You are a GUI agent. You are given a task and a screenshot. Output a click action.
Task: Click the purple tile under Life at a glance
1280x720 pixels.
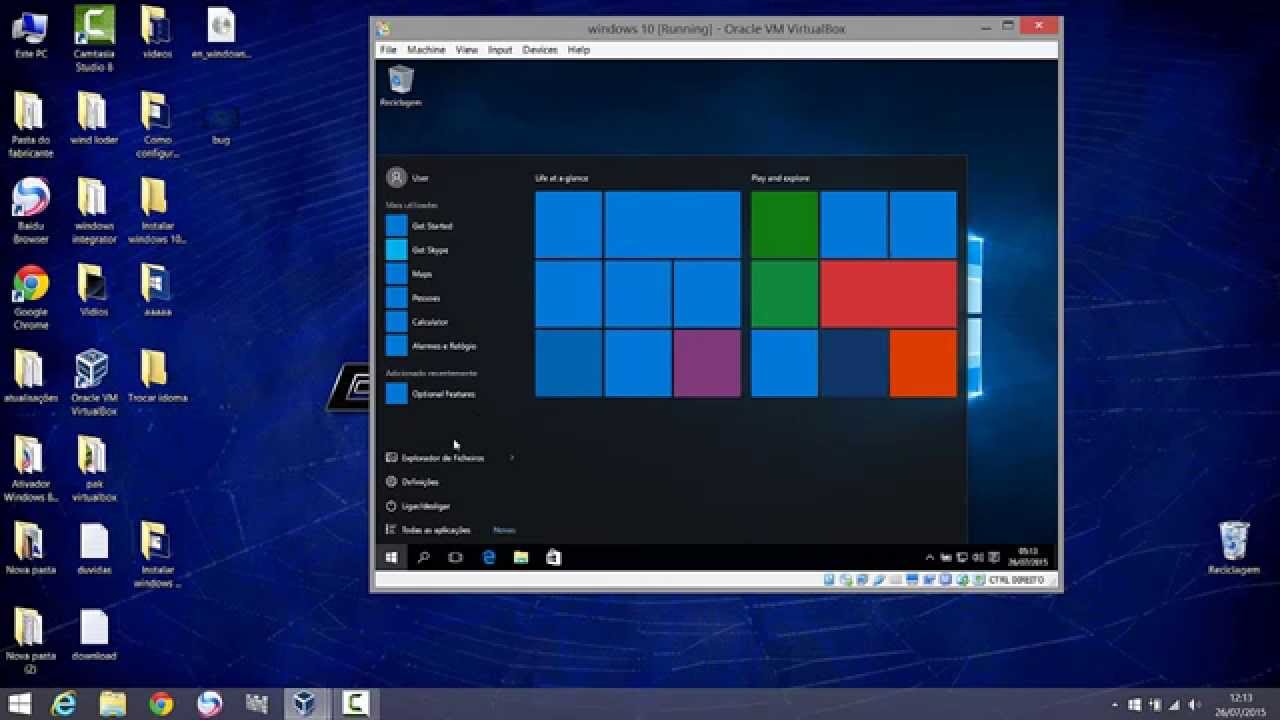pyautogui.click(x=707, y=364)
